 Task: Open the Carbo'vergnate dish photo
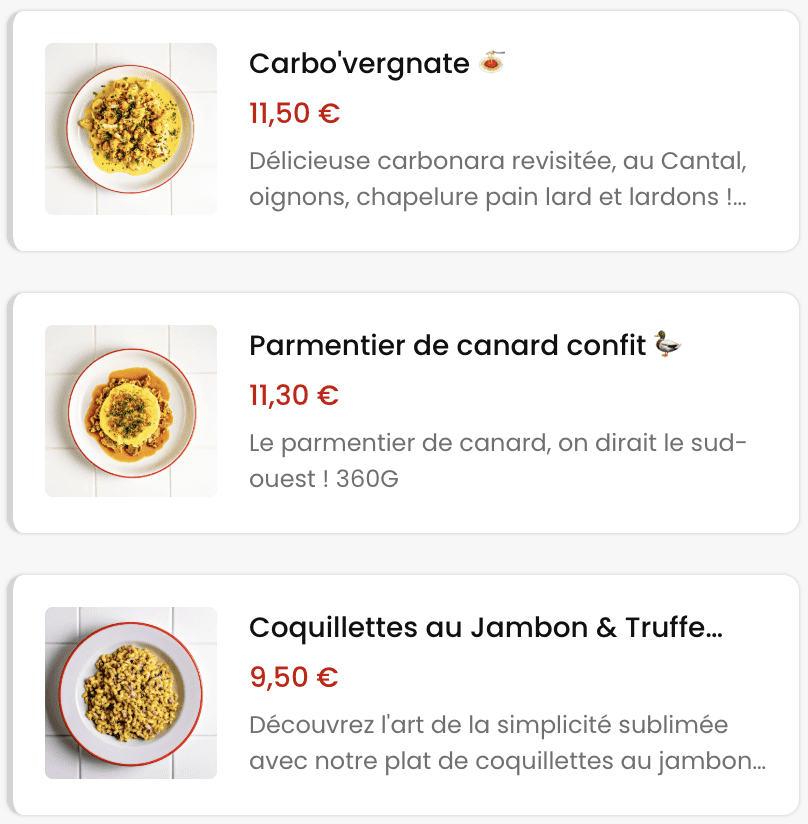131,129
